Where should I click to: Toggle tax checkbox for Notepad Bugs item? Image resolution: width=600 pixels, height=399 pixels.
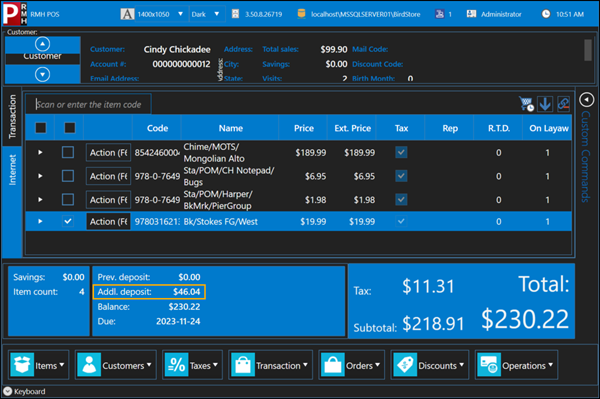[401, 176]
